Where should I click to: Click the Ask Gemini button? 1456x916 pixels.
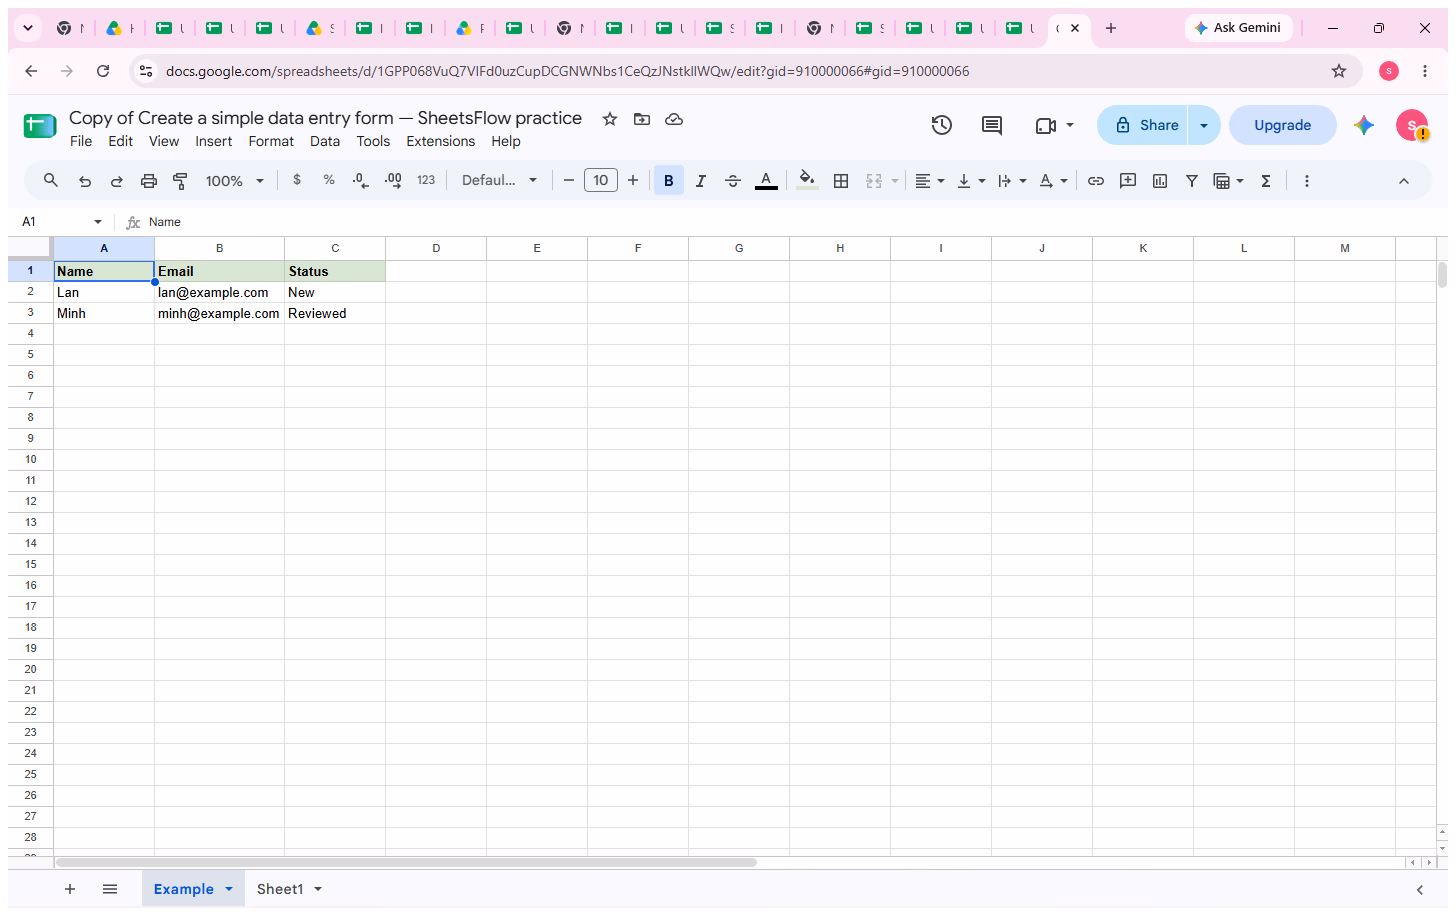click(x=1238, y=28)
